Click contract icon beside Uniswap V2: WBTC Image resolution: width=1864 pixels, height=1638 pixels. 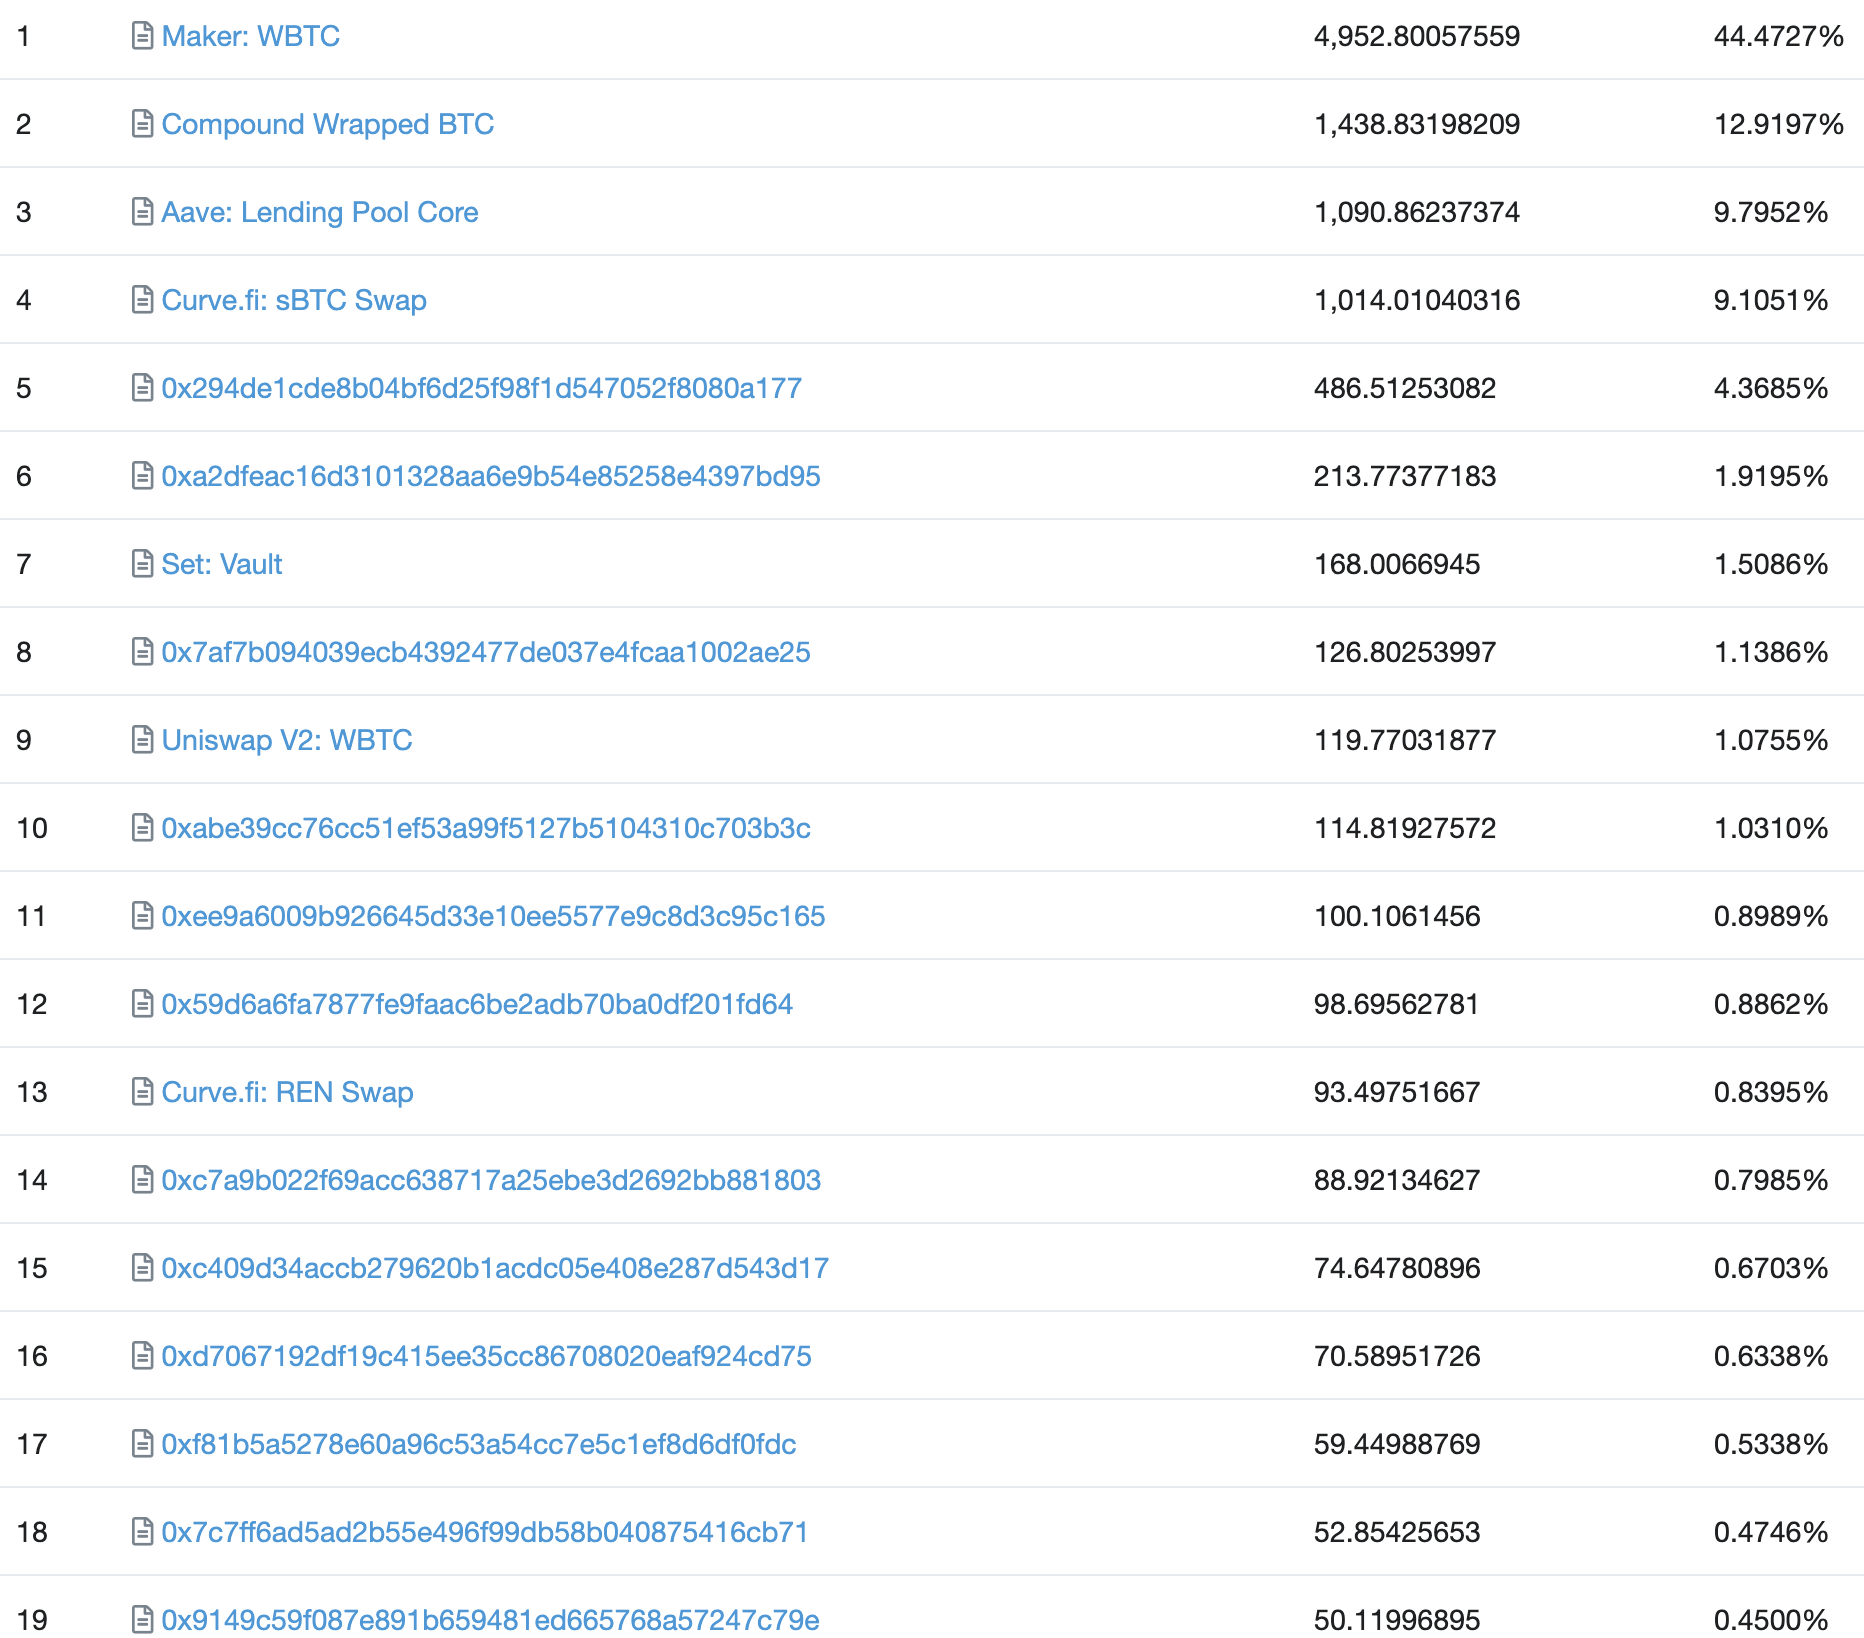tap(143, 740)
